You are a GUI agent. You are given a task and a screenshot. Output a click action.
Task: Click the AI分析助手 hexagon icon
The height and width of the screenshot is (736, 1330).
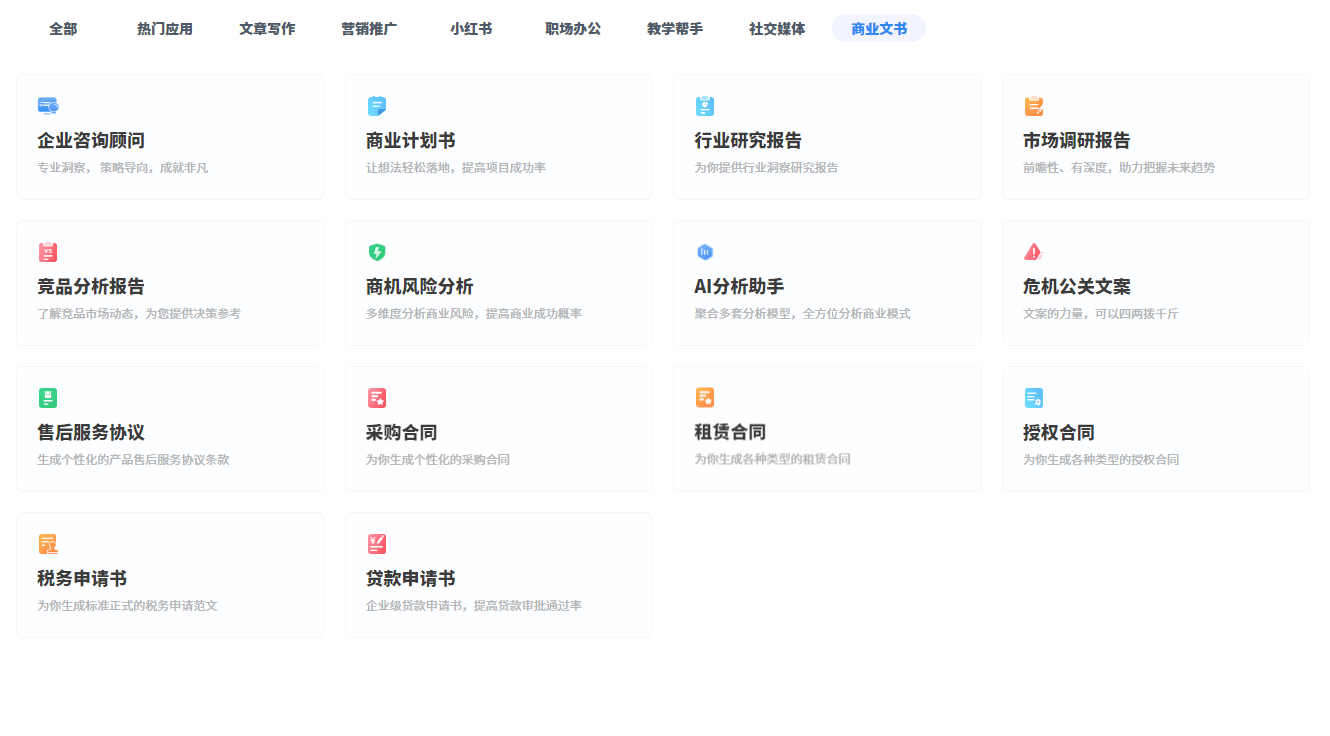tap(705, 252)
